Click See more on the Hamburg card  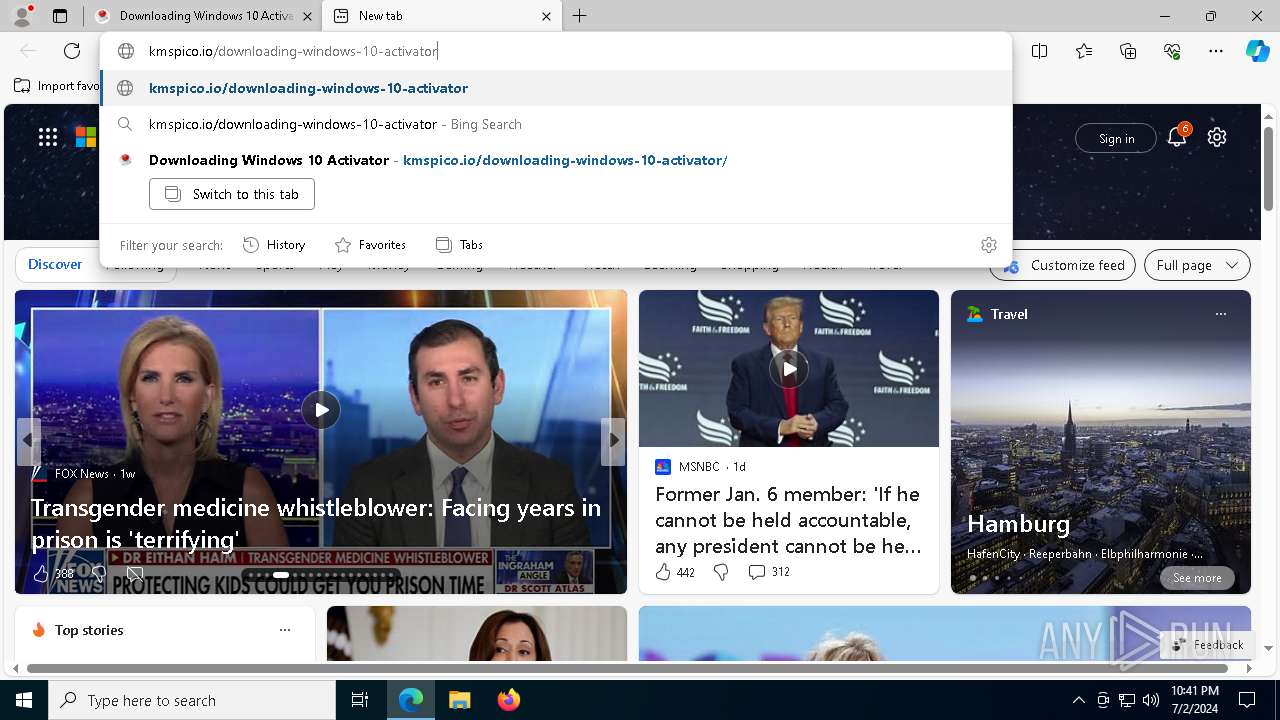[x=1197, y=578]
